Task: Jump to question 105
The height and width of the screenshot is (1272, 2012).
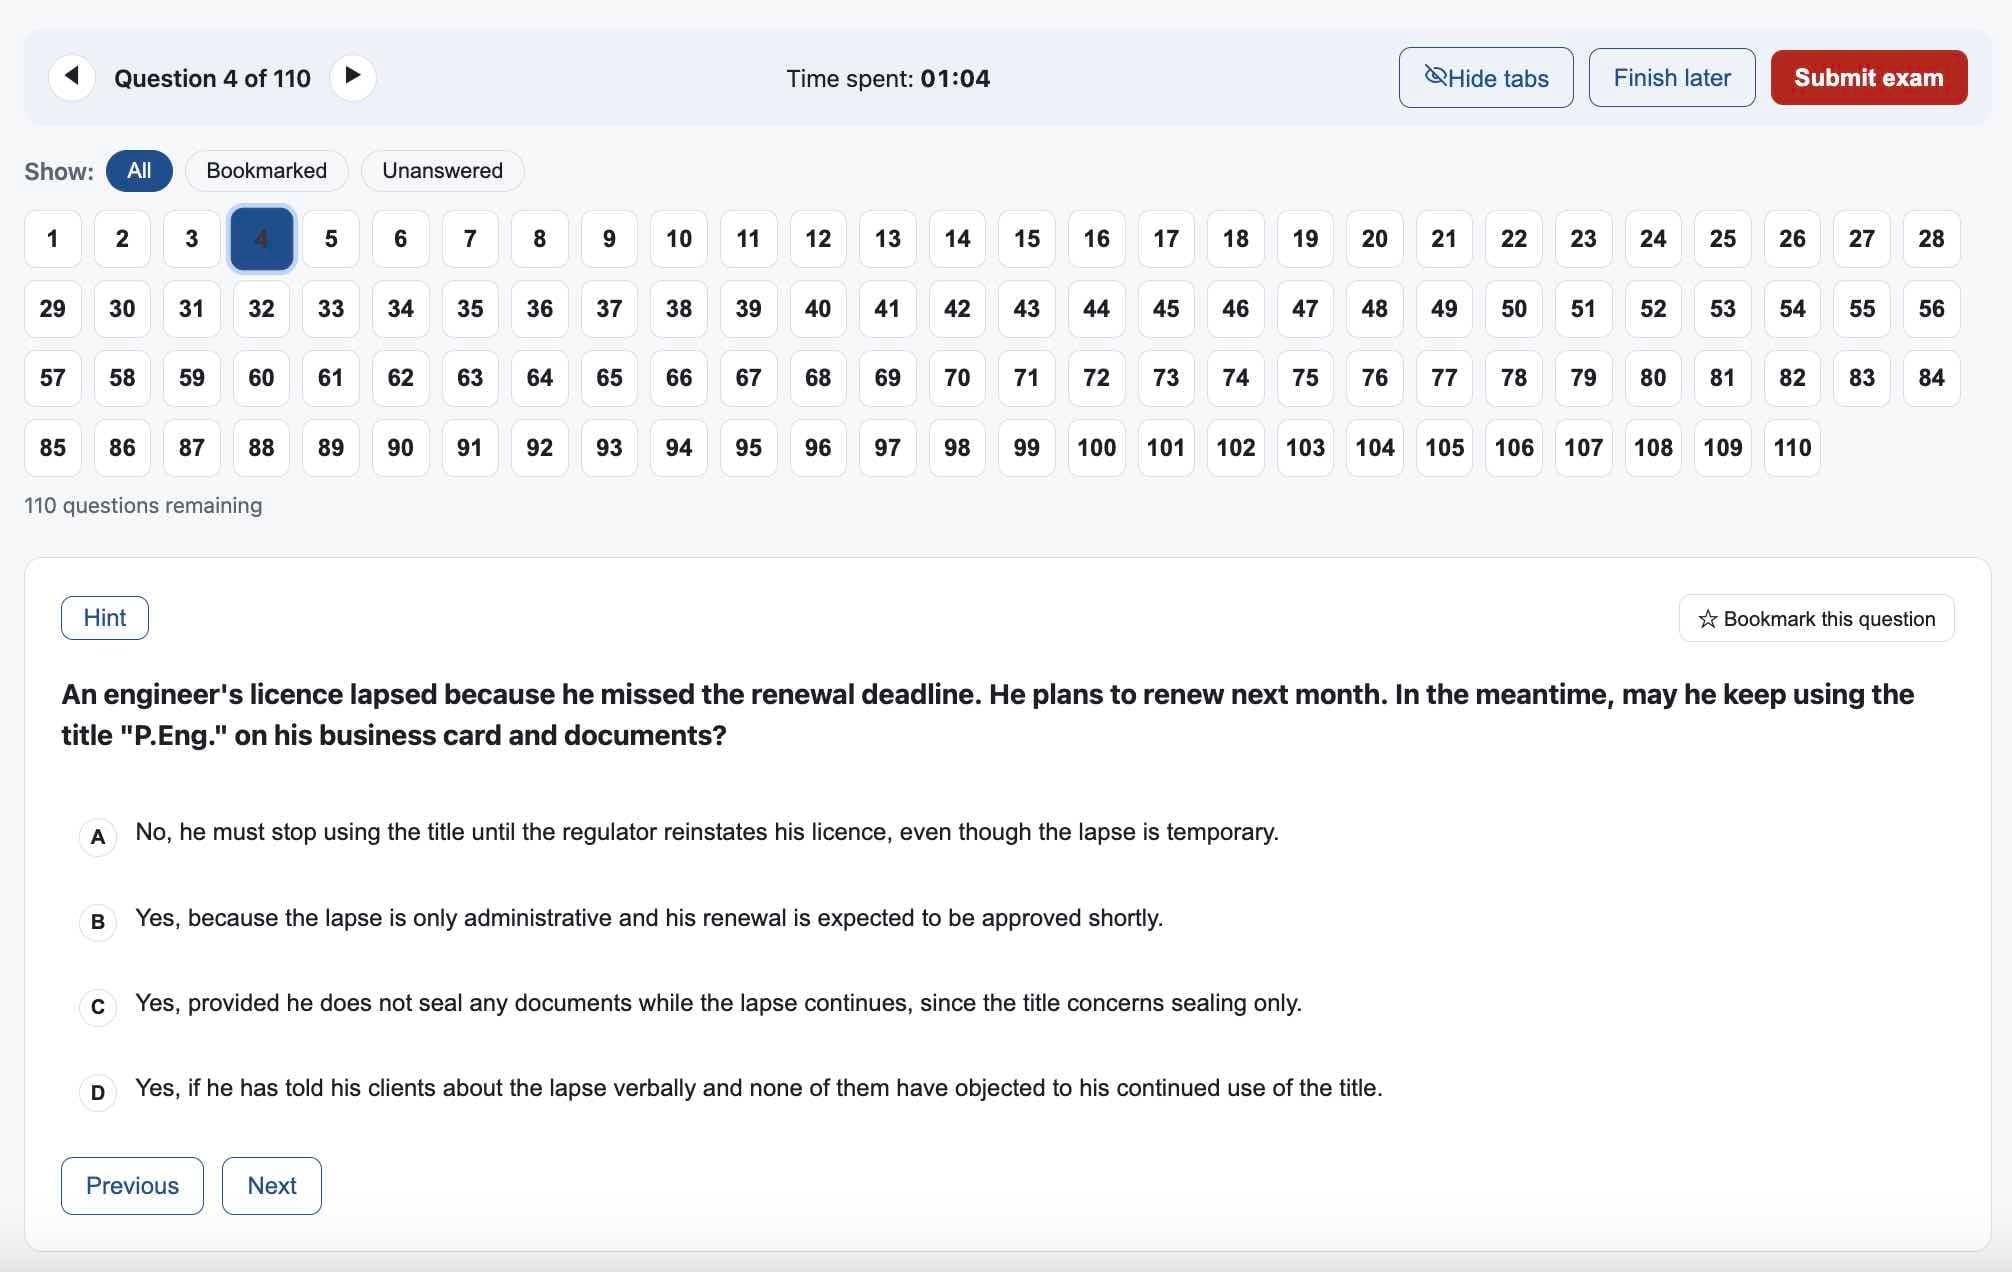Action: [1444, 448]
